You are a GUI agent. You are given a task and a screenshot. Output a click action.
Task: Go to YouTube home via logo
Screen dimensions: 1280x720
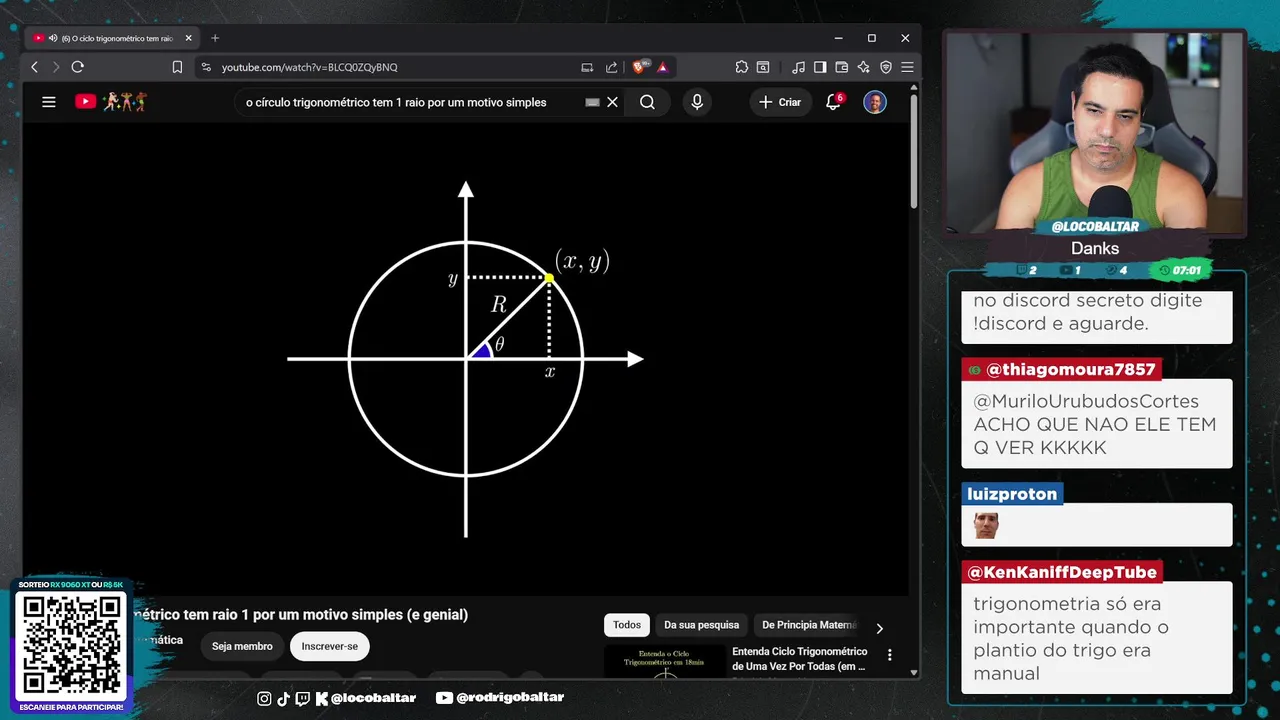[x=111, y=102]
